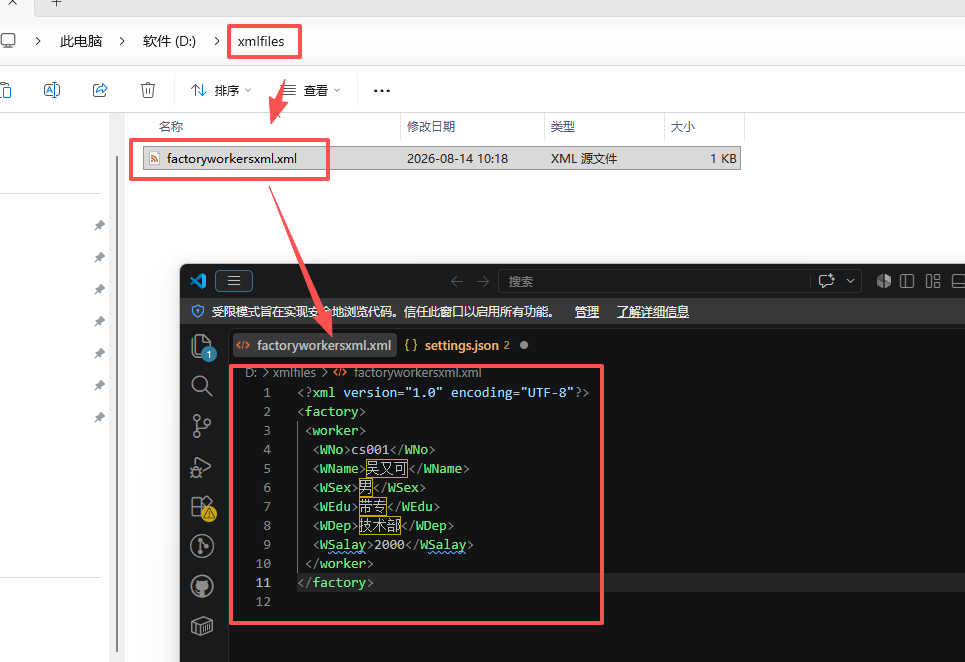Click line number 12 in editor gutter
Image resolution: width=965 pixels, height=662 pixels.
point(263,602)
